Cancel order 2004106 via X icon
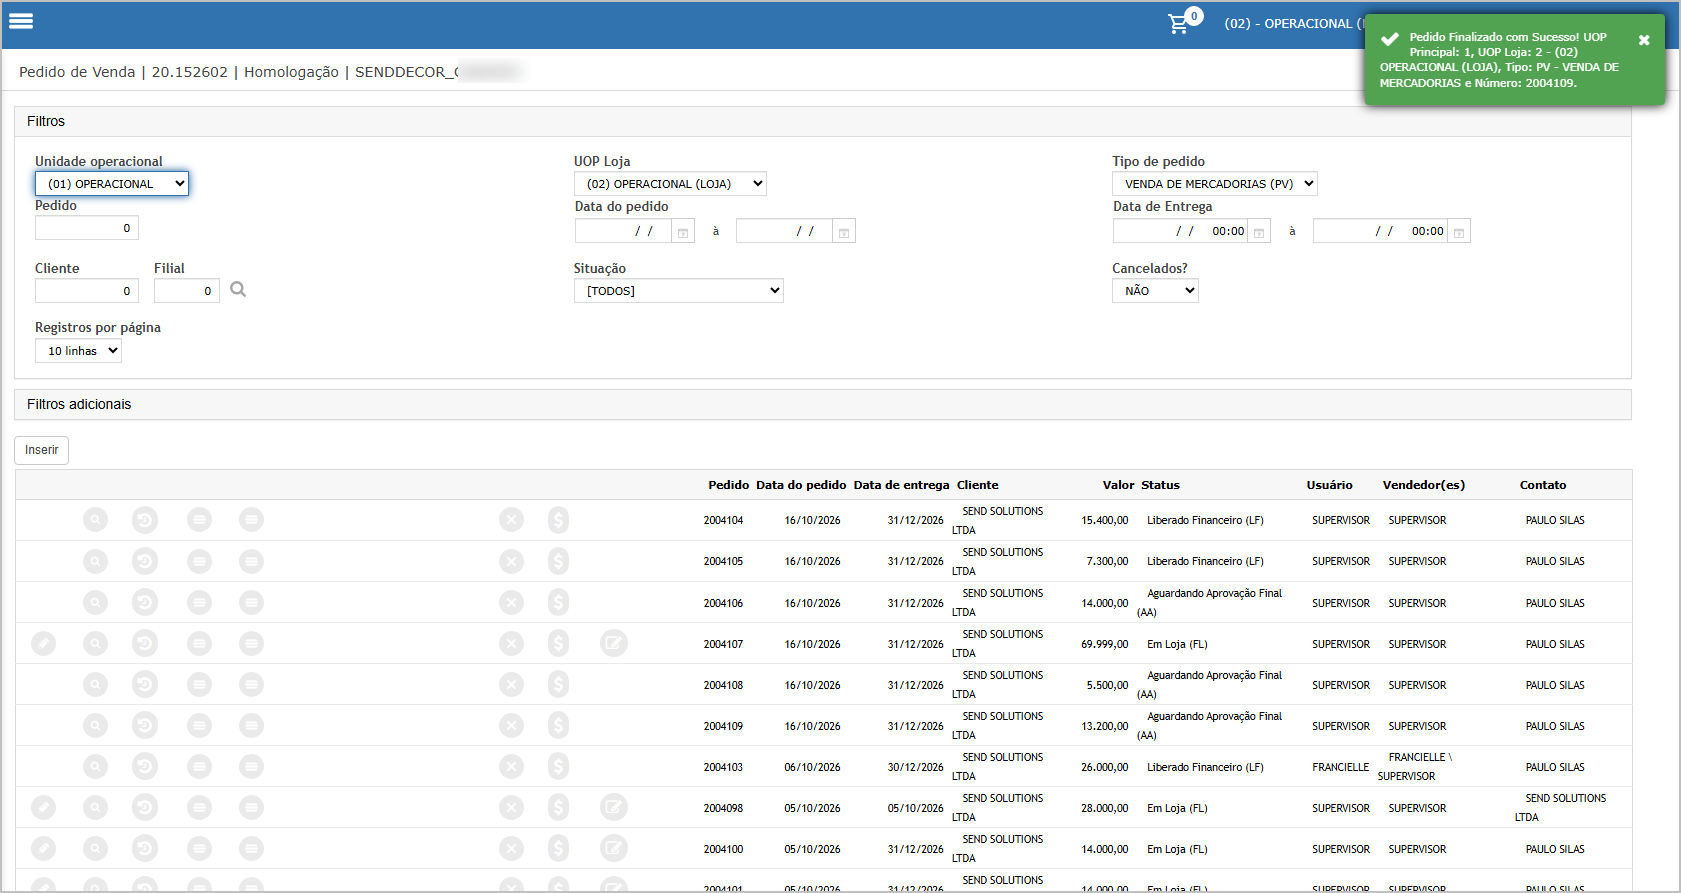This screenshot has width=1681, height=893. click(x=511, y=602)
